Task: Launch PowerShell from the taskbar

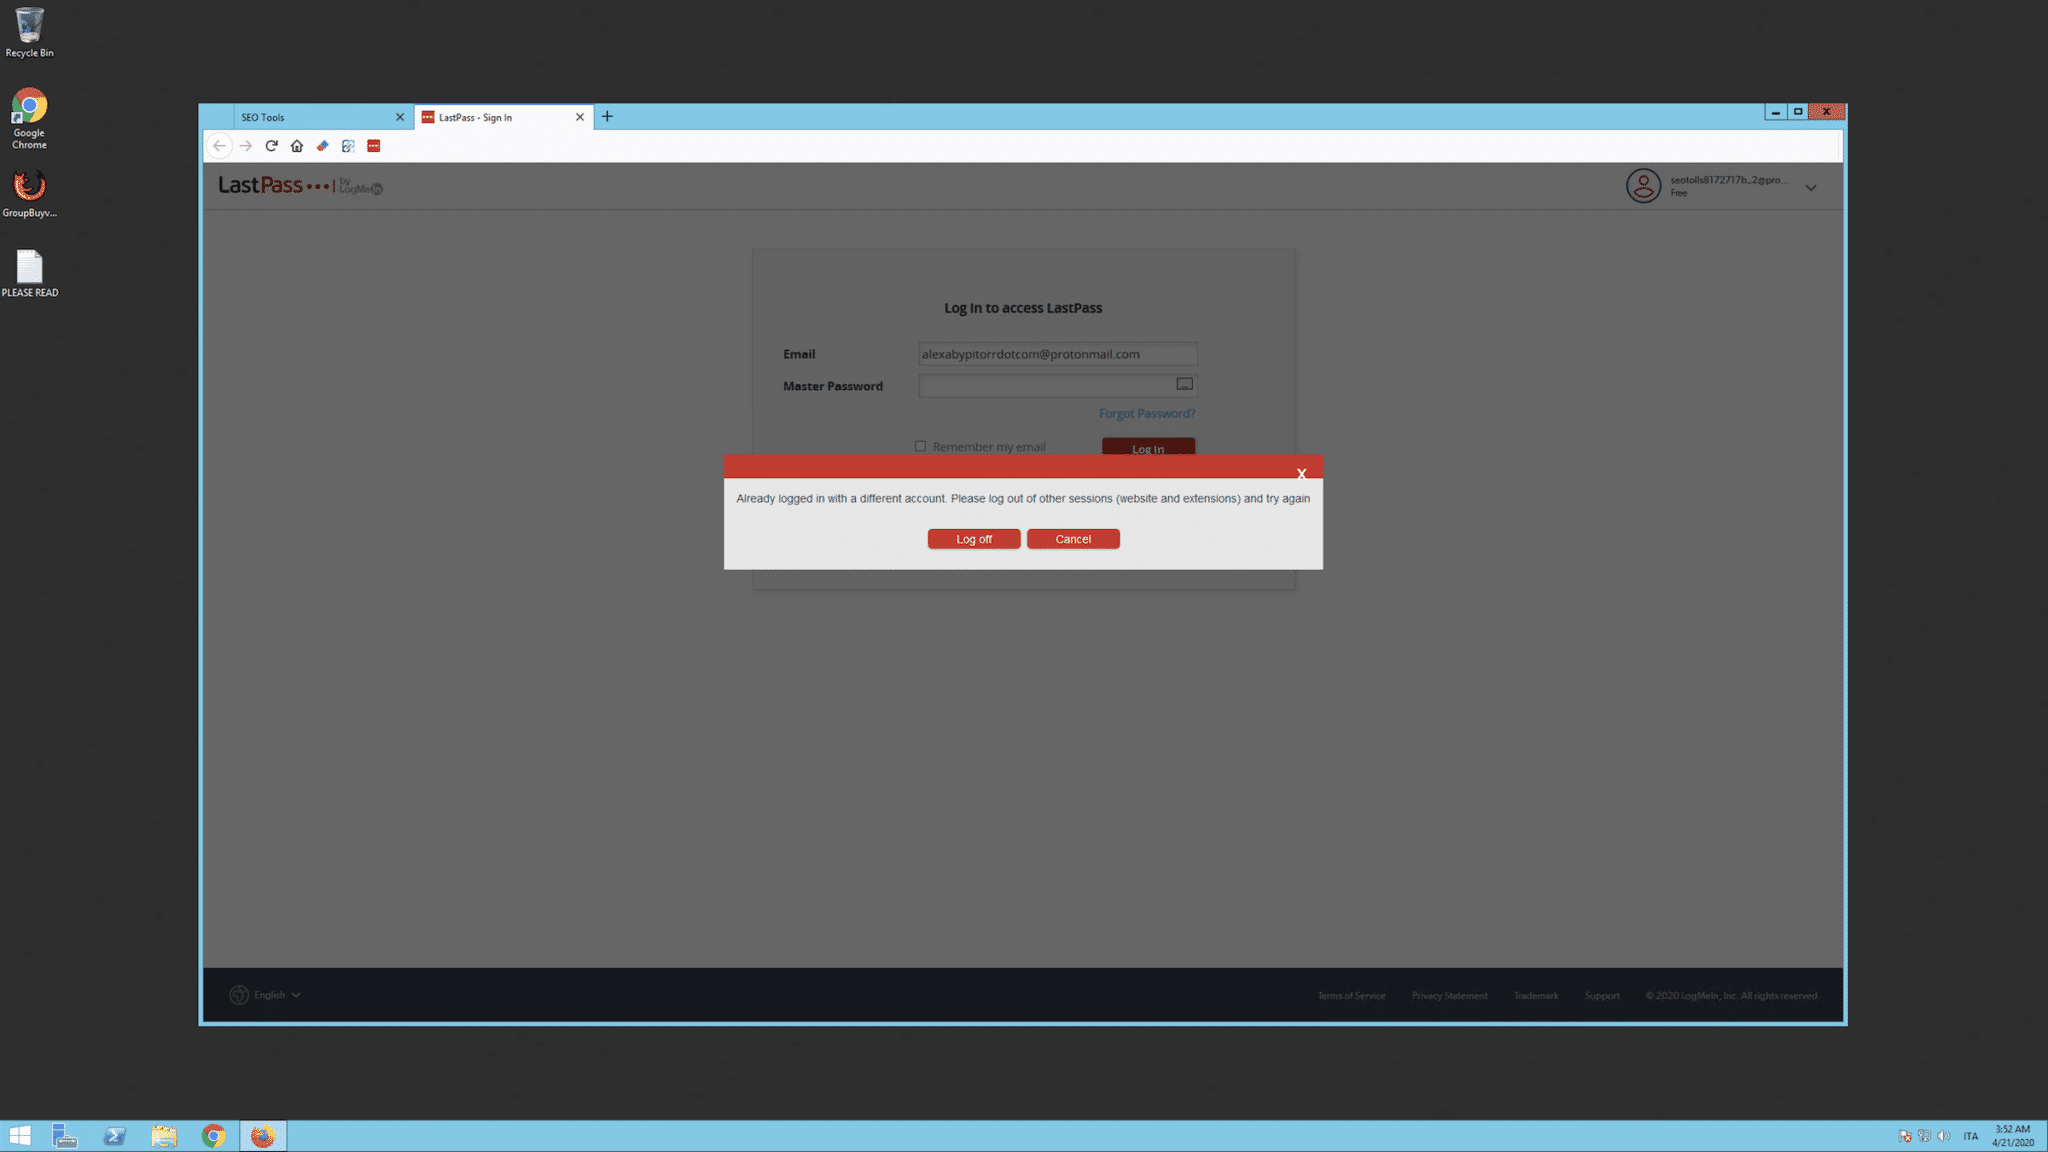Action: [115, 1136]
